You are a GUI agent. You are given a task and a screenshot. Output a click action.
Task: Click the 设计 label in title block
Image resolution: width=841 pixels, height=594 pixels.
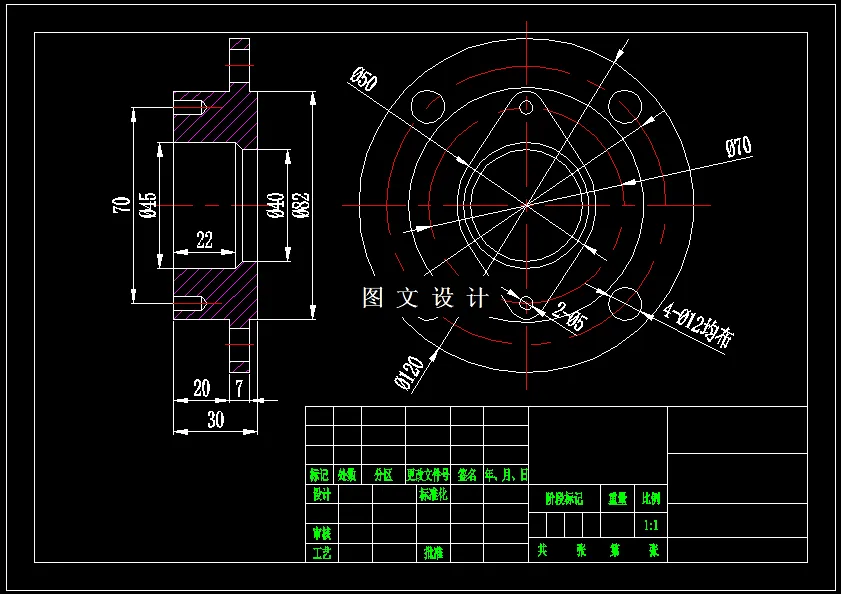click(322, 494)
